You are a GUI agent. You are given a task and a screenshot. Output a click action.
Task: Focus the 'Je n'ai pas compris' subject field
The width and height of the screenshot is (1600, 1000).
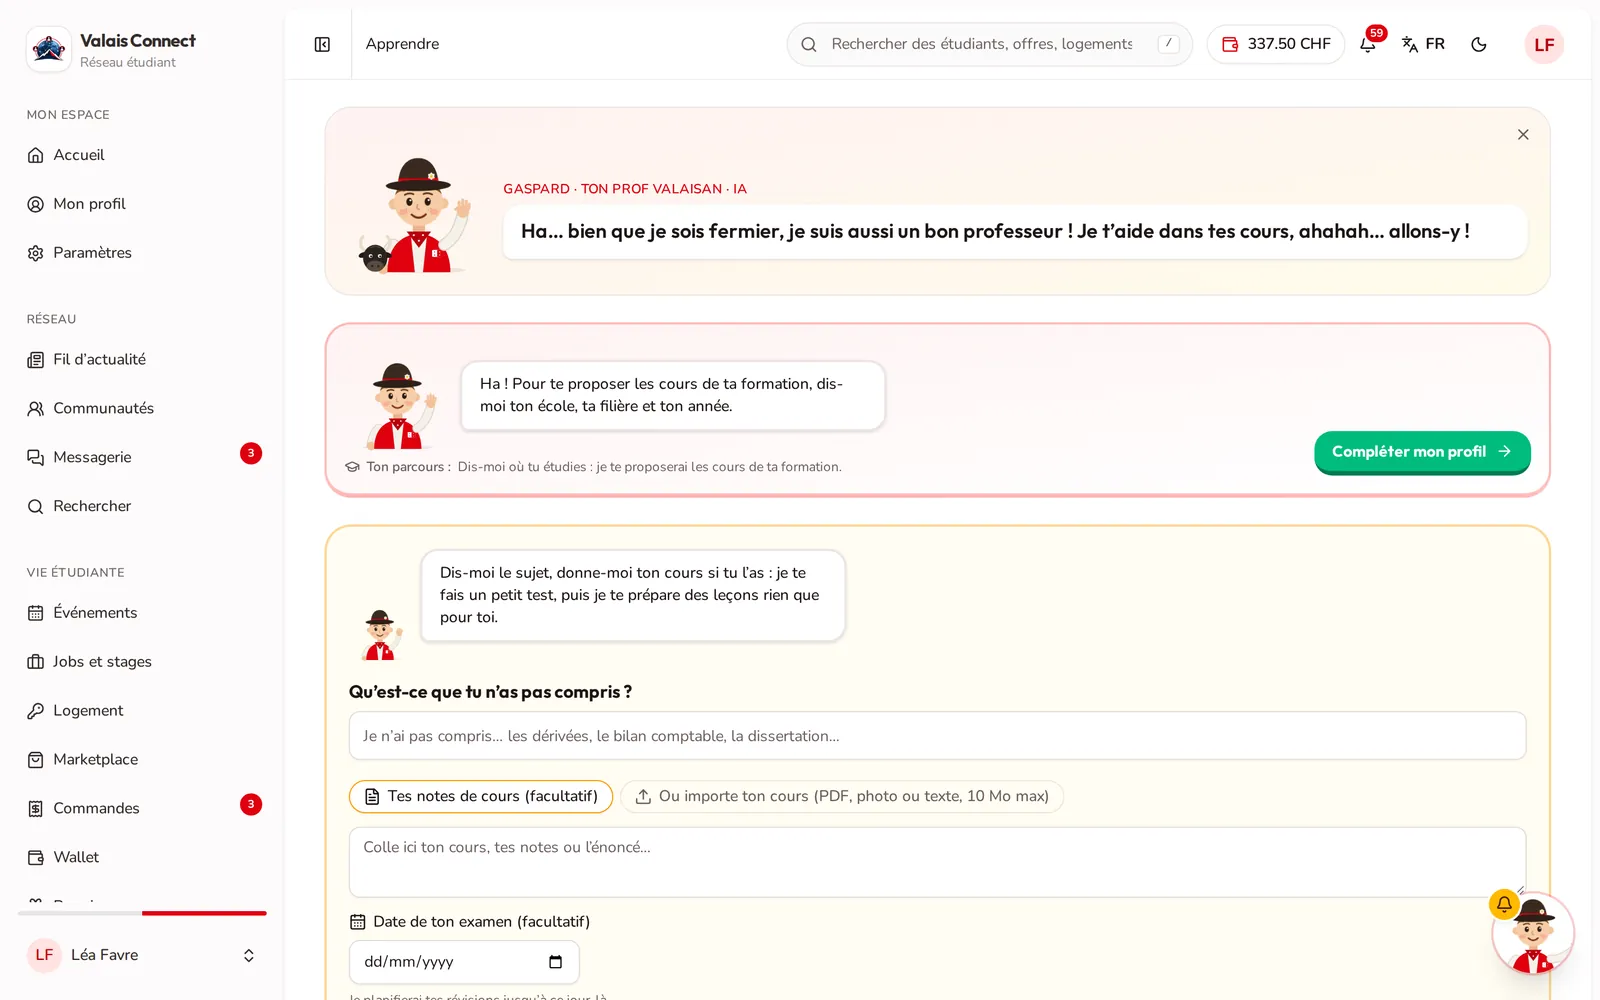937,736
